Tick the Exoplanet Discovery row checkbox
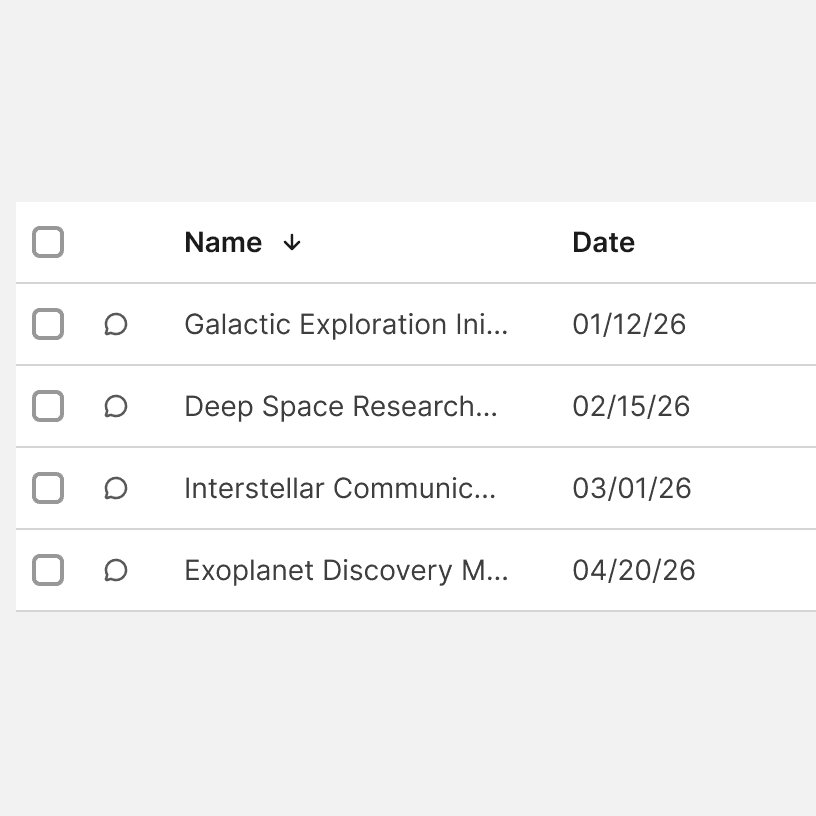The width and height of the screenshot is (816, 816). pos(48,571)
